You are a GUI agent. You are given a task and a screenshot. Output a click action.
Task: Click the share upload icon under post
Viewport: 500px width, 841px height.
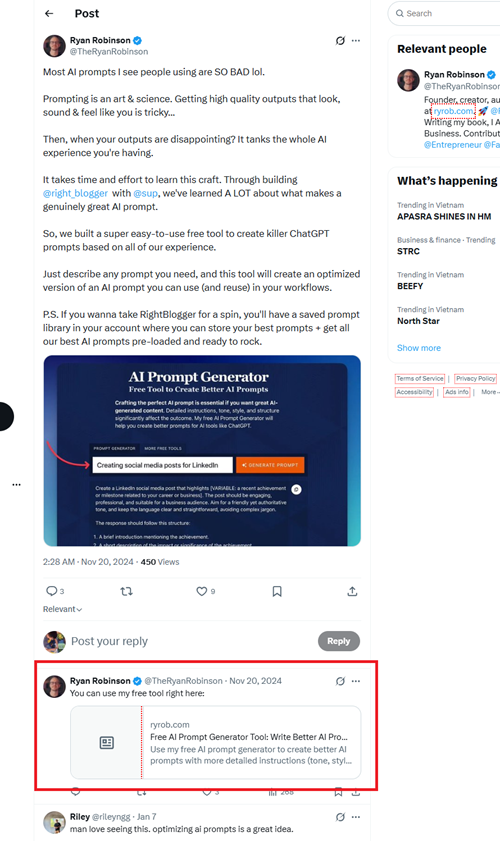click(x=352, y=591)
